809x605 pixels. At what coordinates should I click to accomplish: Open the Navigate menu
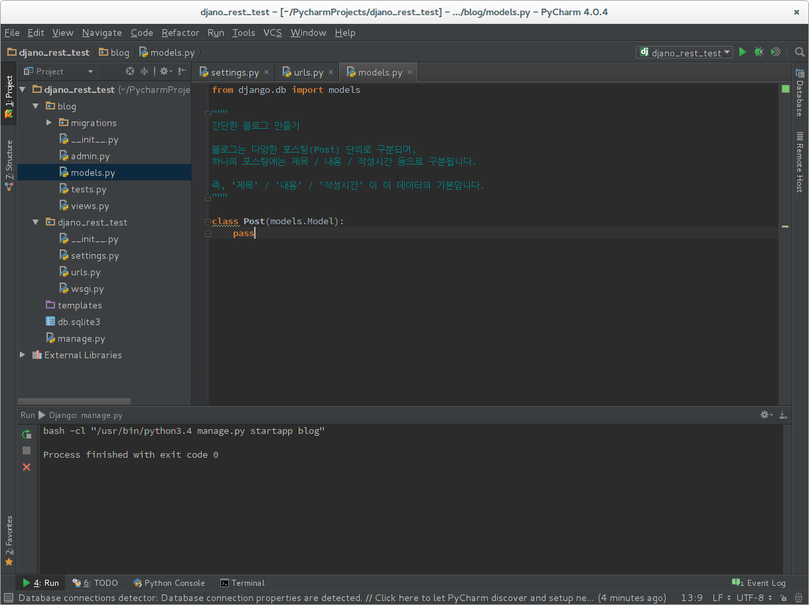pos(102,32)
